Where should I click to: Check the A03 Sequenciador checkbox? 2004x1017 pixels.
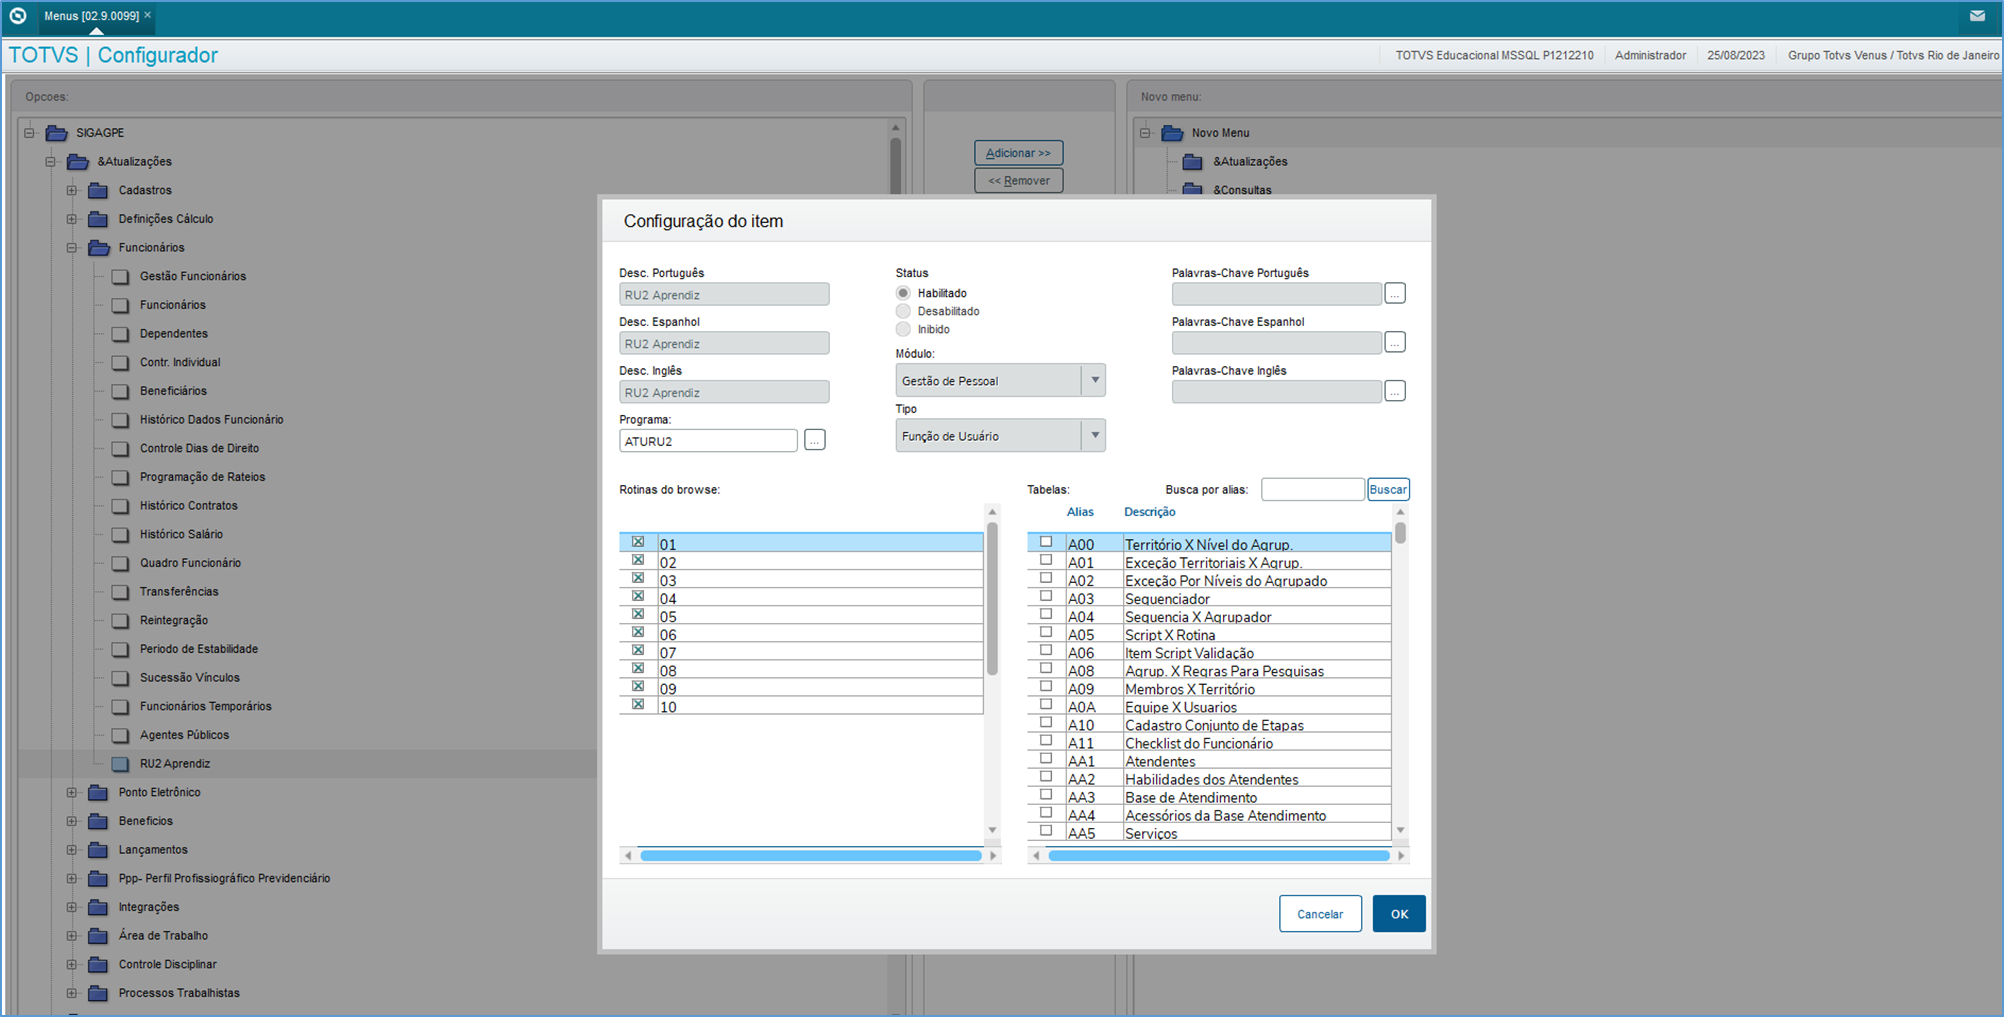pyautogui.click(x=1046, y=596)
